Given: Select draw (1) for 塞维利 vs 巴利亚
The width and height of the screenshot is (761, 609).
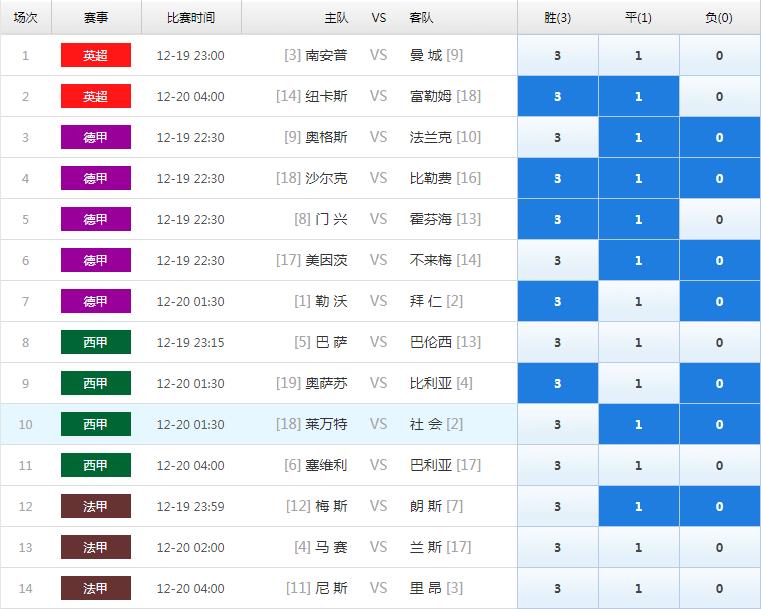Looking at the screenshot, I should tap(639, 465).
